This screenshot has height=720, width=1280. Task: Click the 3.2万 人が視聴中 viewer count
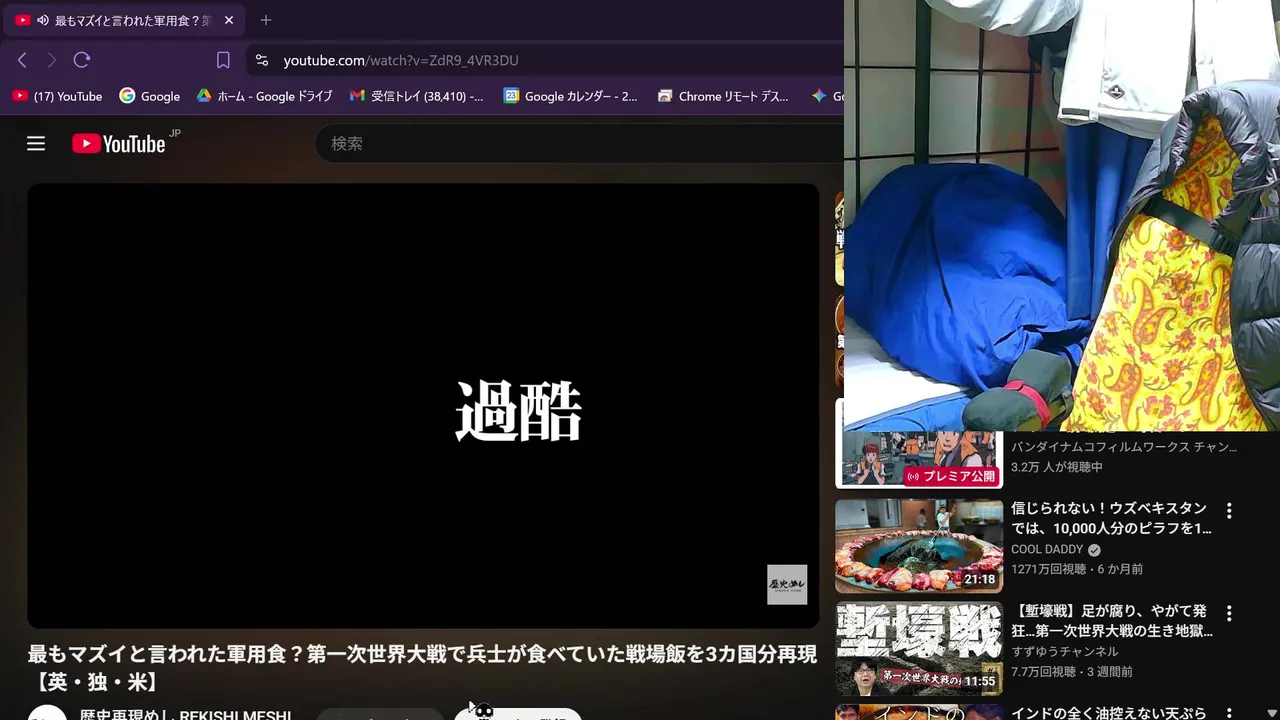[x=1056, y=467]
